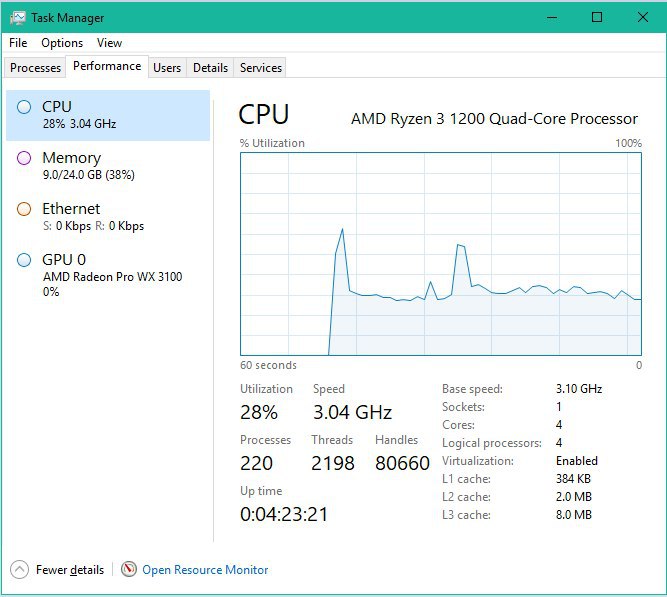Click the Memory purple circle icon
Screen dimensions: 667x597
[24, 158]
